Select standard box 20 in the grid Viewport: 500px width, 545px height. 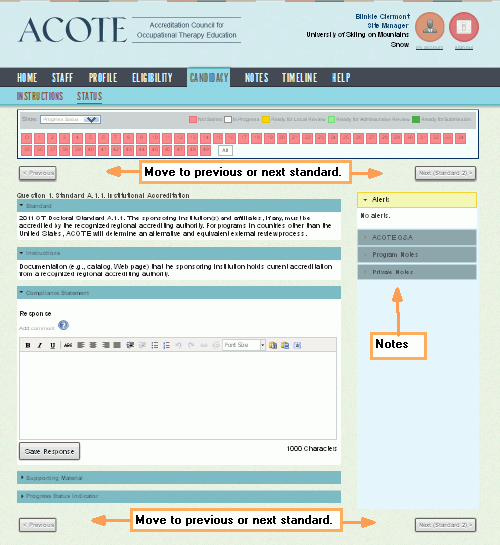(x=282, y=138)
